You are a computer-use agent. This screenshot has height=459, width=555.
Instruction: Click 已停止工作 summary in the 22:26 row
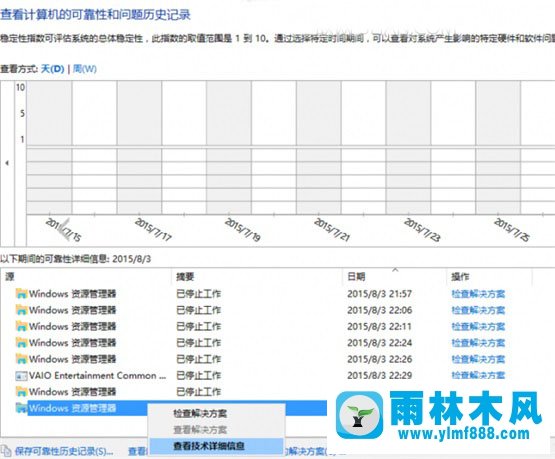point(199,359)
